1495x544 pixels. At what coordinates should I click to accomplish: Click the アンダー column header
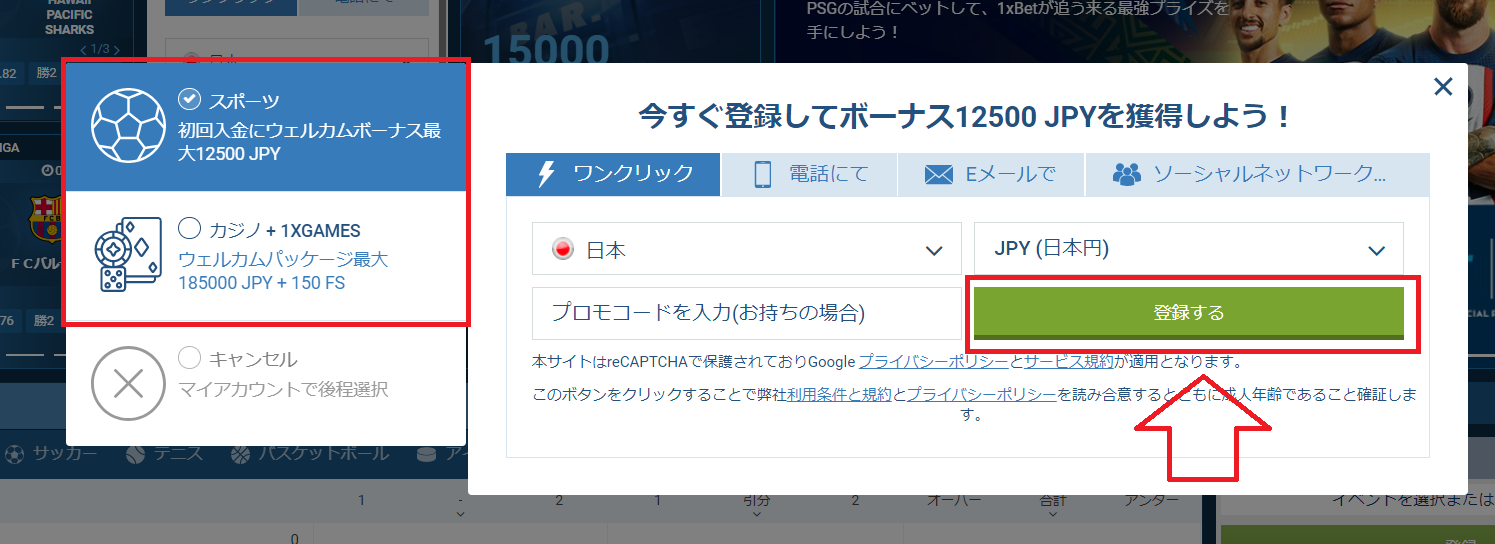(x=1151, y=499)
